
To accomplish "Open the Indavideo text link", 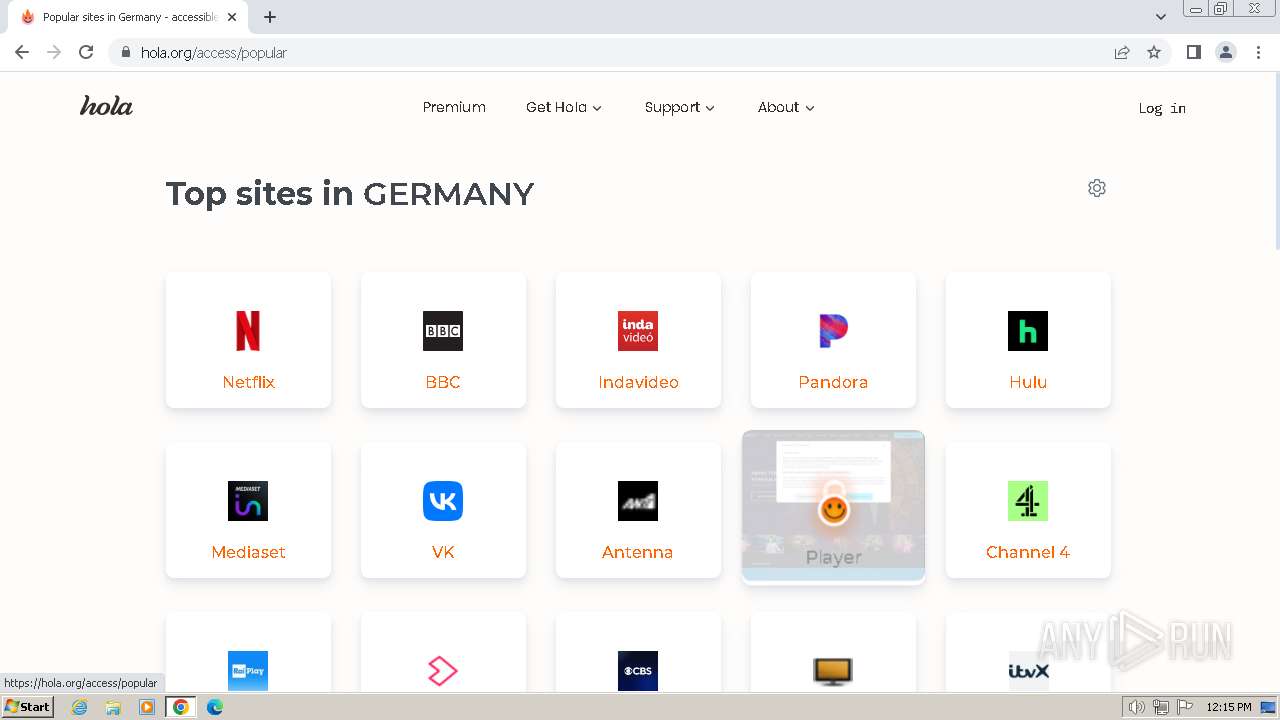I will (x=638, y=382).
